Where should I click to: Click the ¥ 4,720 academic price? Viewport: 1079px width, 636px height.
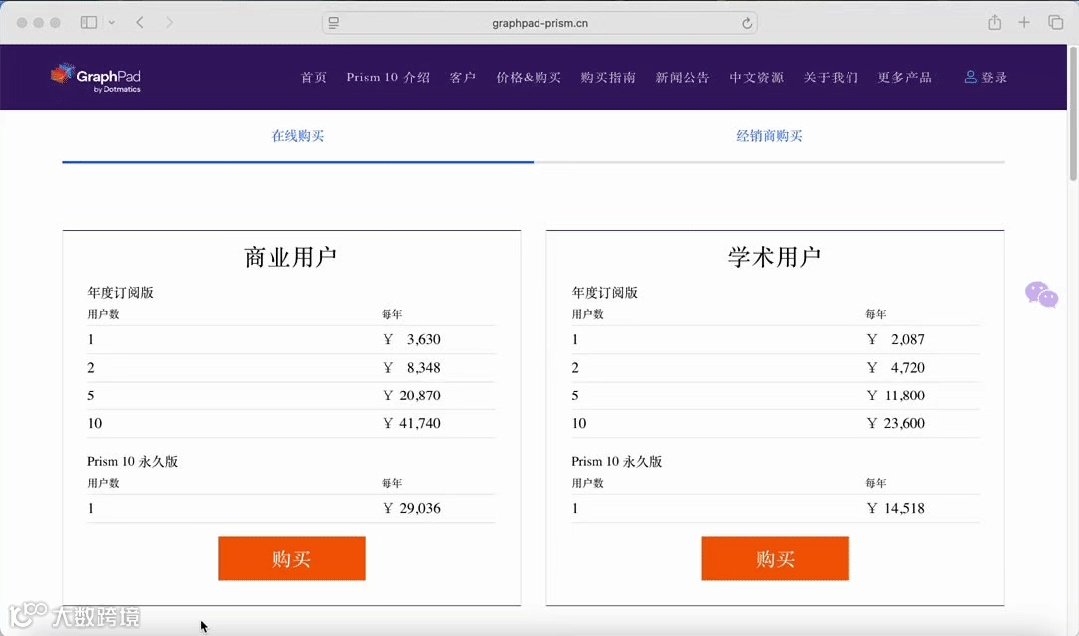[895, 368]
